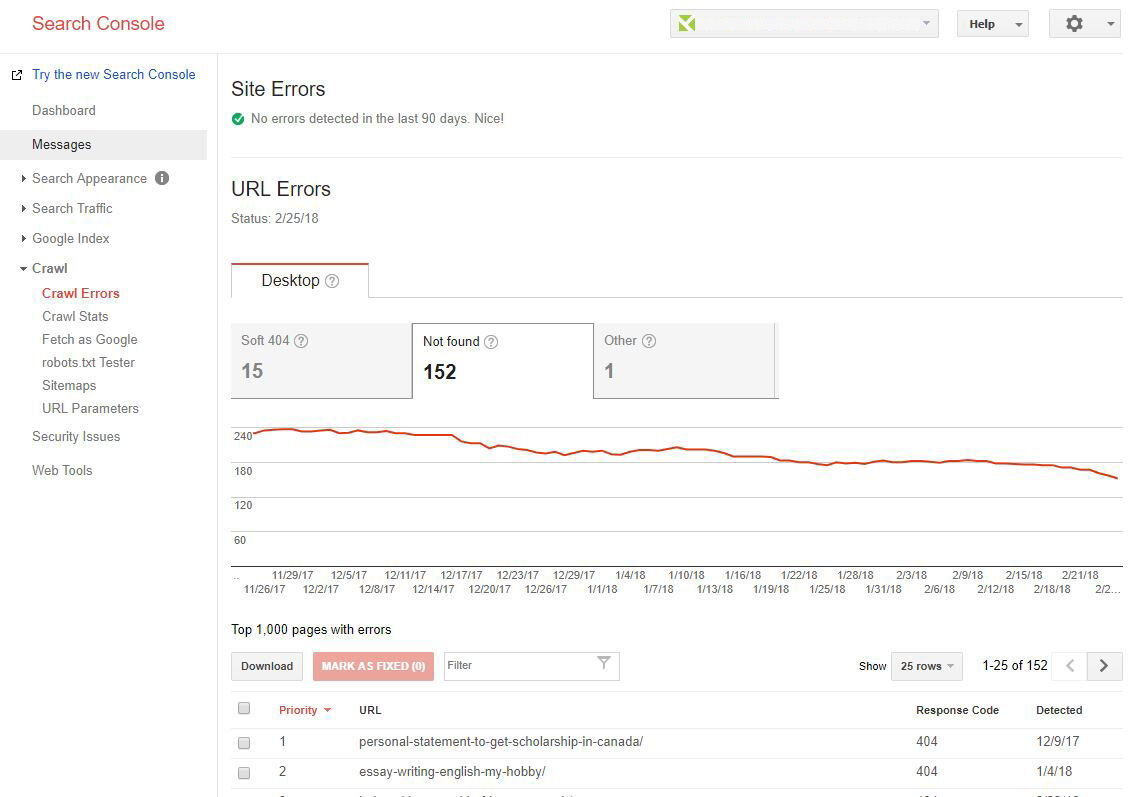Click the Download button

tap(267, 666)
